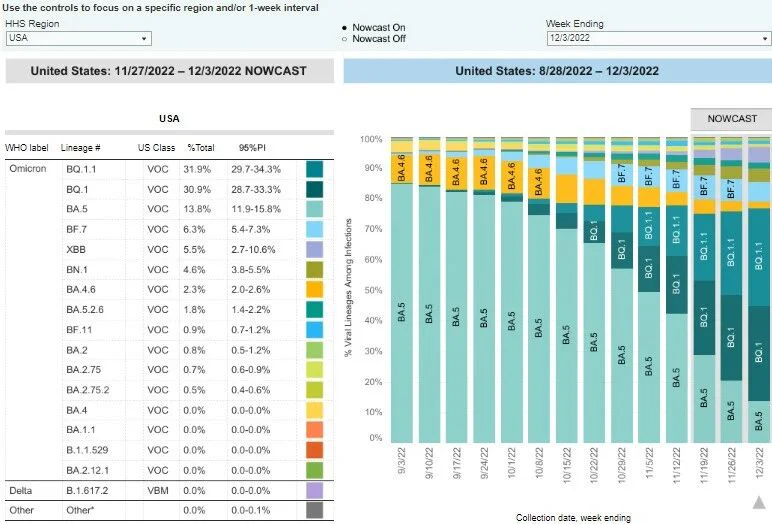Click the VBM class cell

158,491
